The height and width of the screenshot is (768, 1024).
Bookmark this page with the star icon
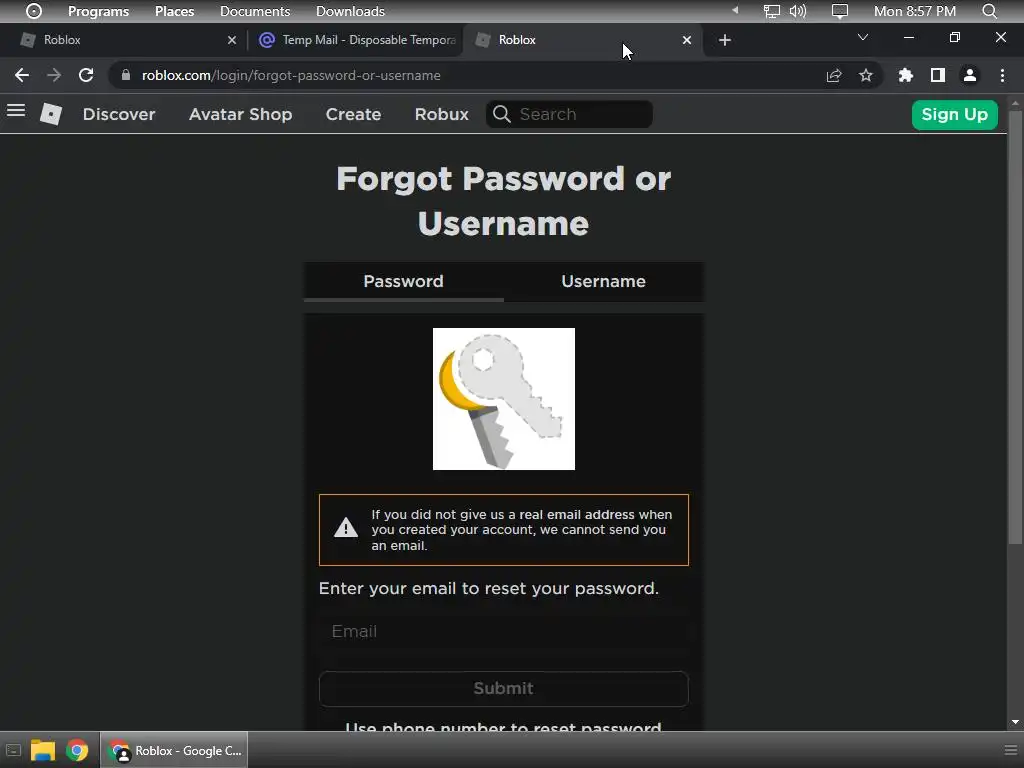click(866, 75)
